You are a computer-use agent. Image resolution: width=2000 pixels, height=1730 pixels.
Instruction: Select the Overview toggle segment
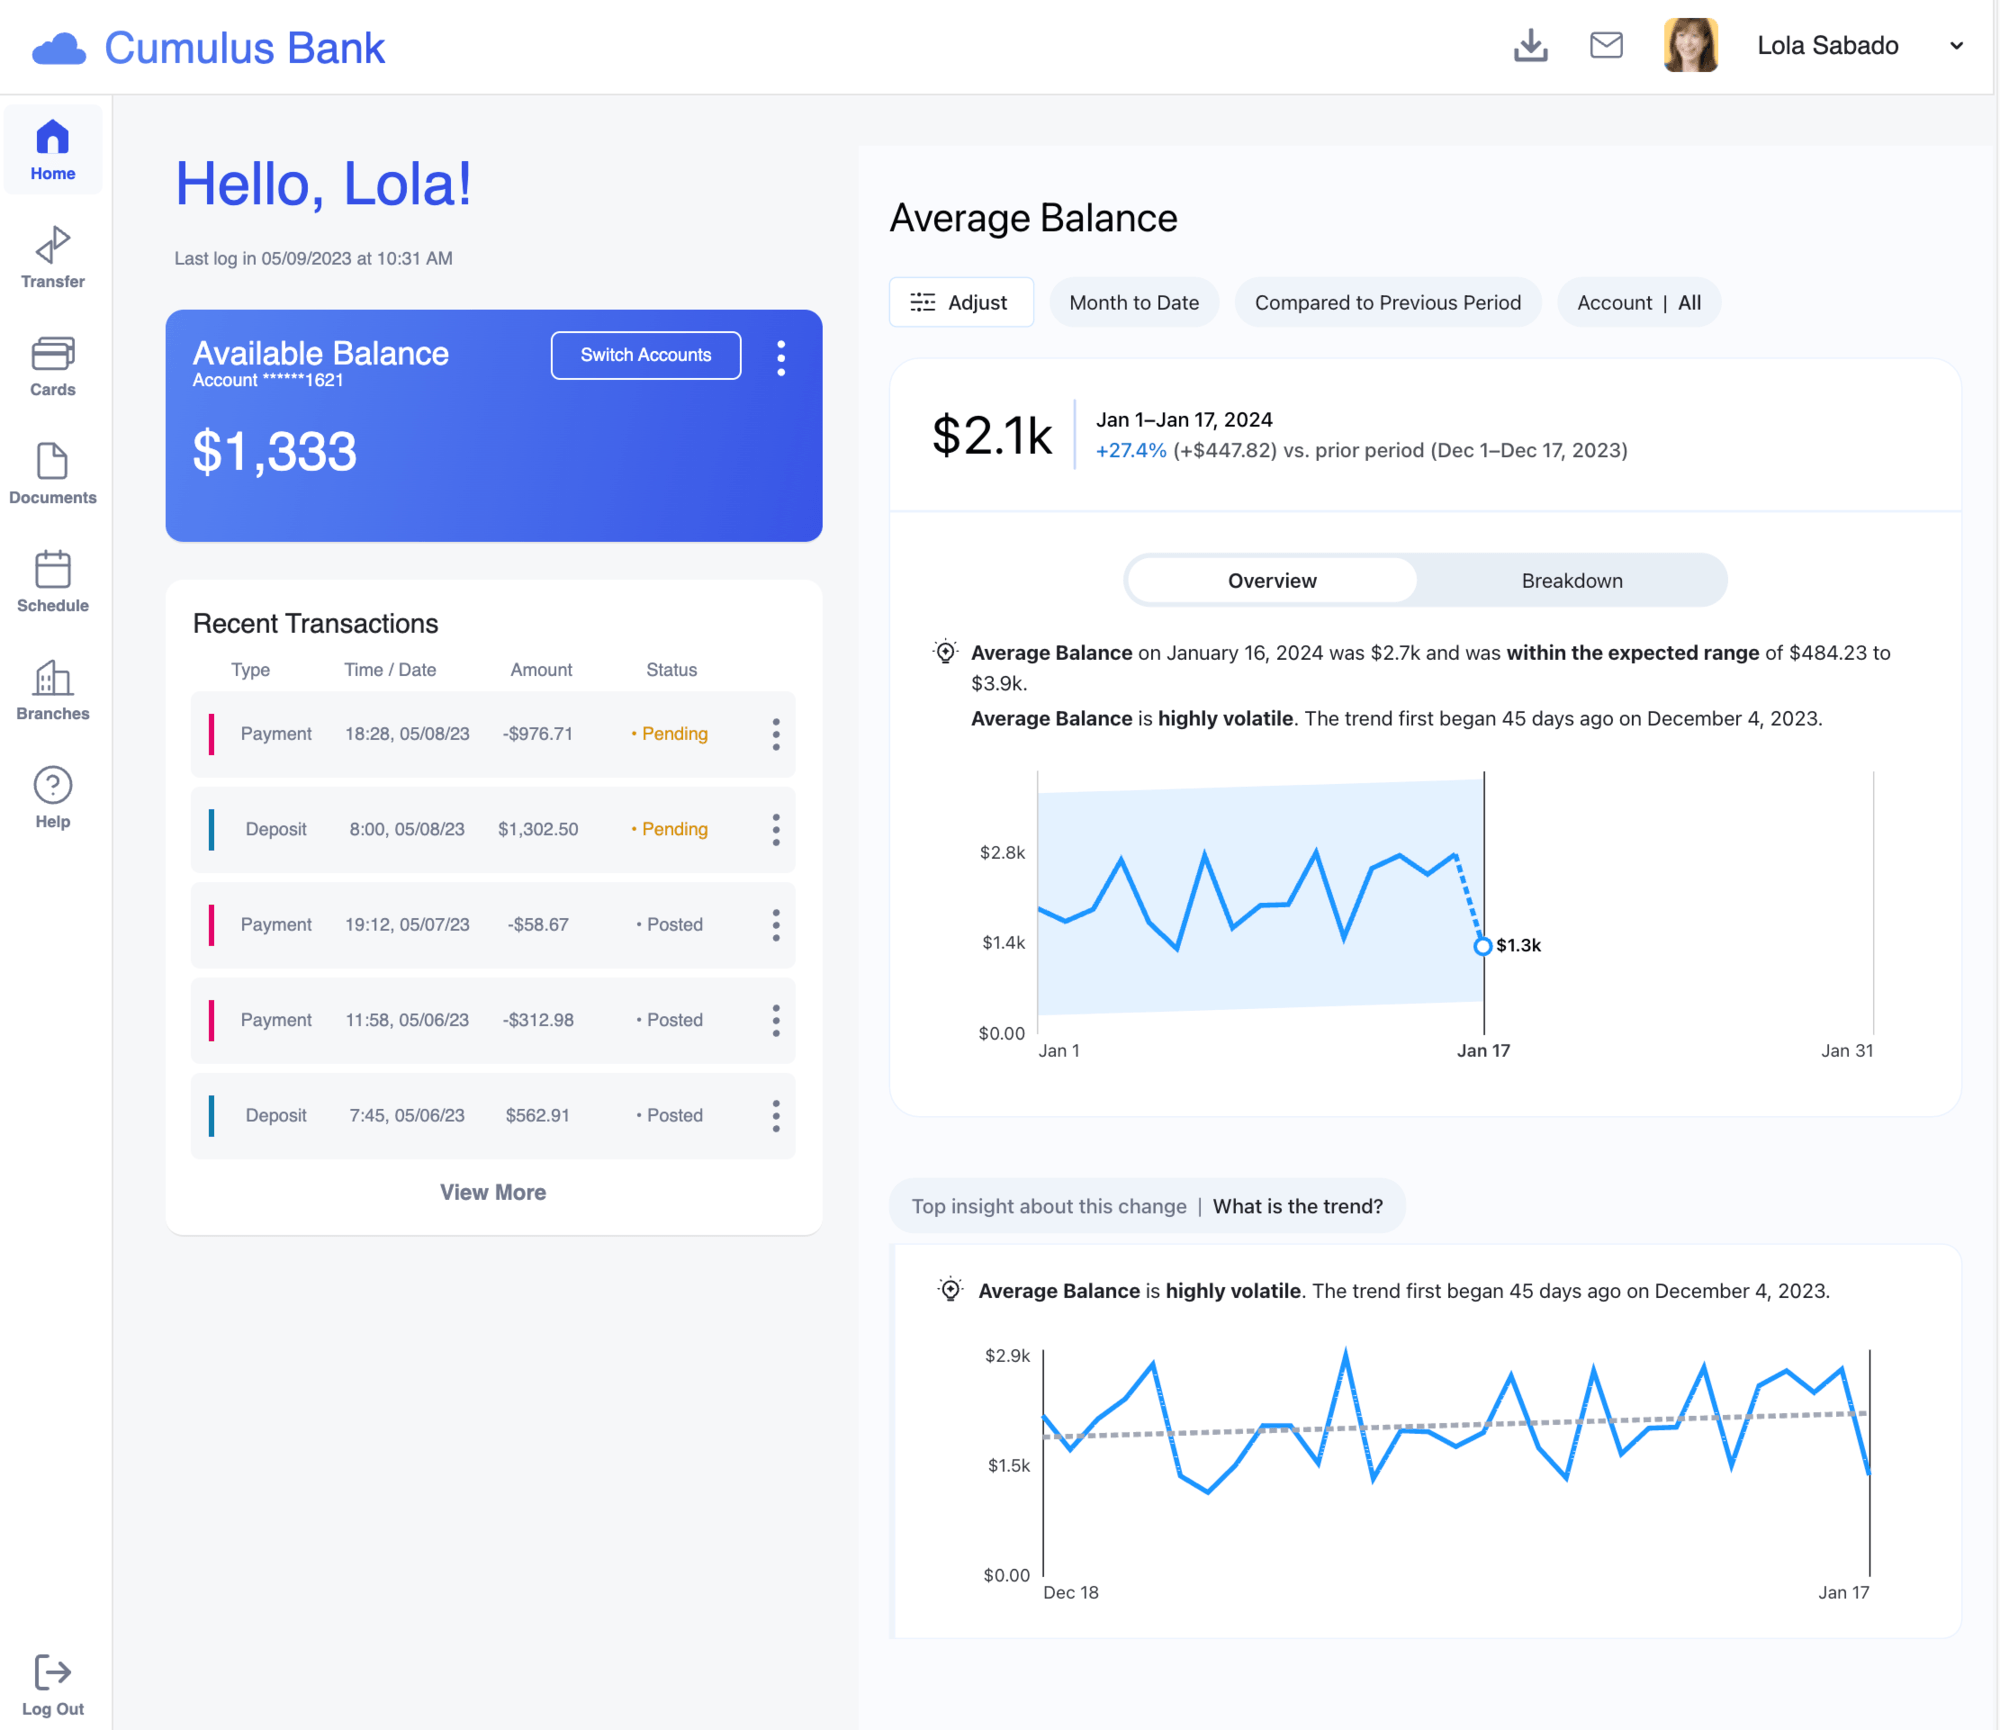[x=1271, y=581]
